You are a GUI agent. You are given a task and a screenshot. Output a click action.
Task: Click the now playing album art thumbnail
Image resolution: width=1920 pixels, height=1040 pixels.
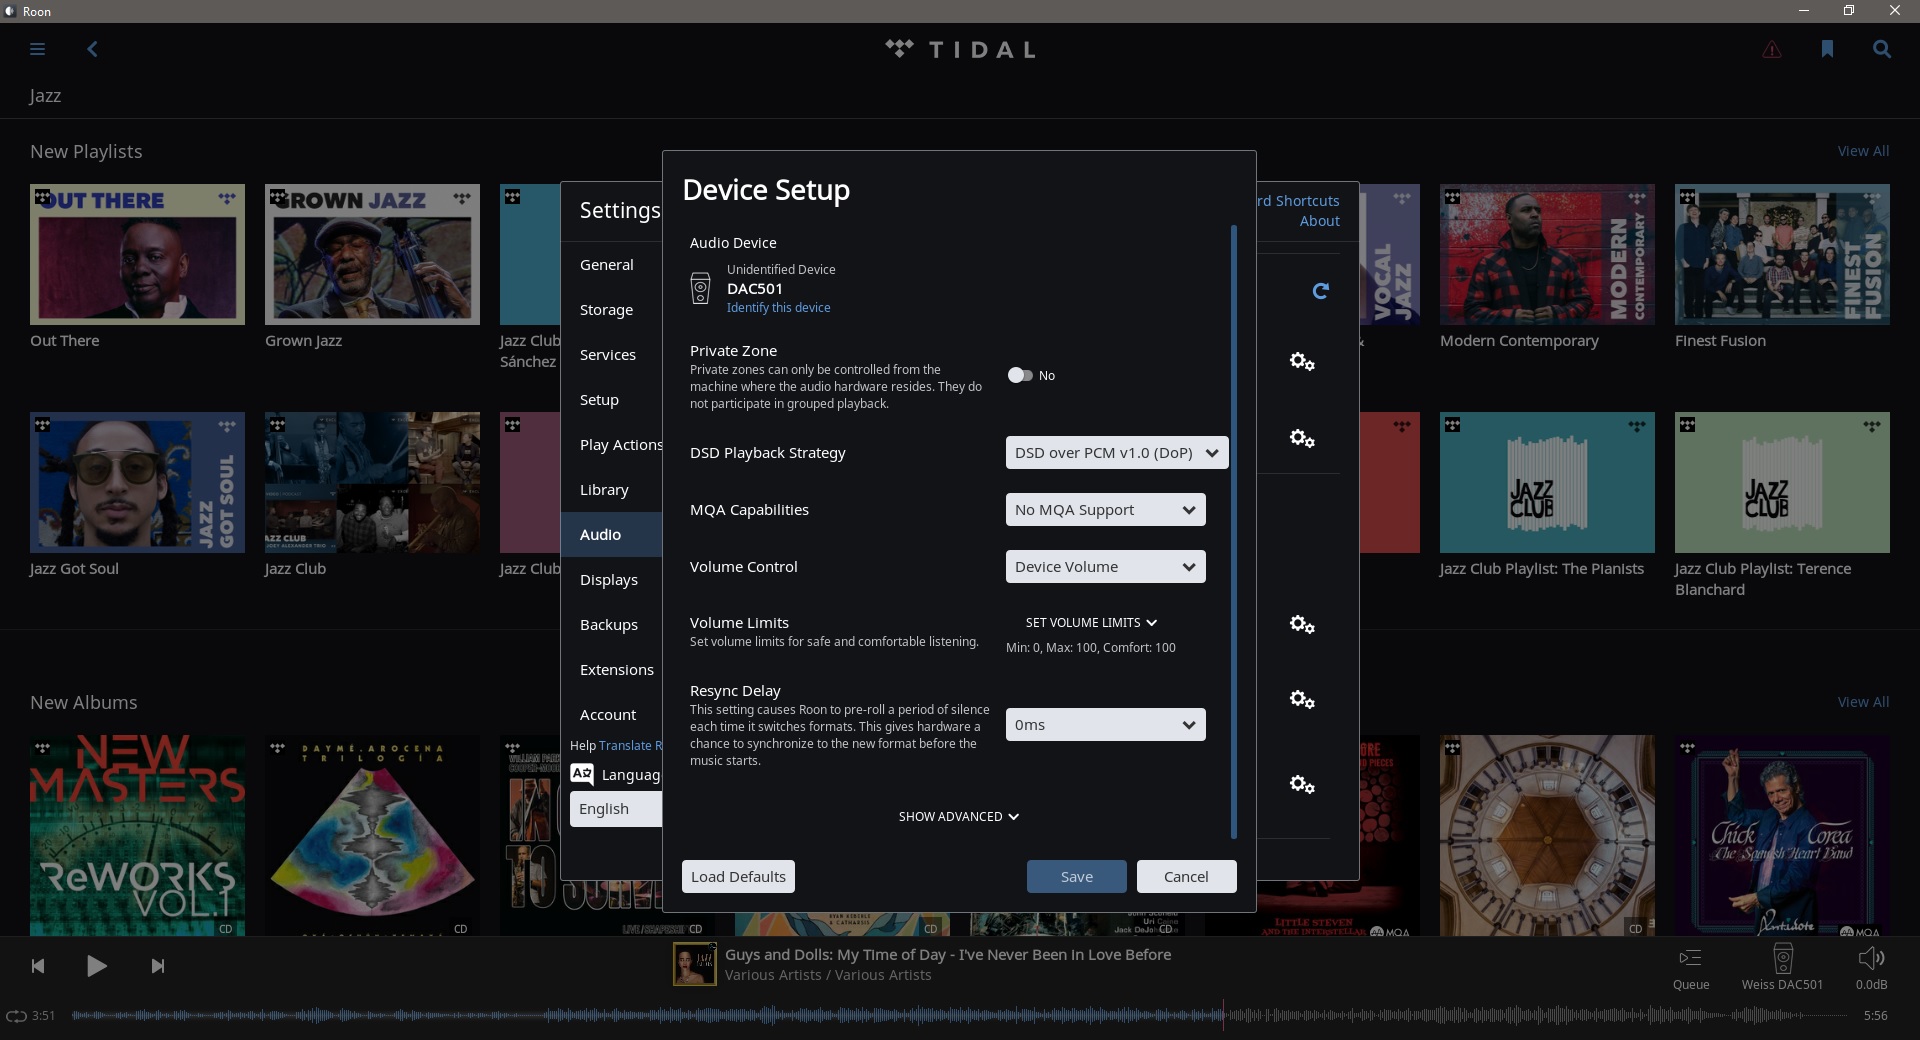tap(694, 965)
